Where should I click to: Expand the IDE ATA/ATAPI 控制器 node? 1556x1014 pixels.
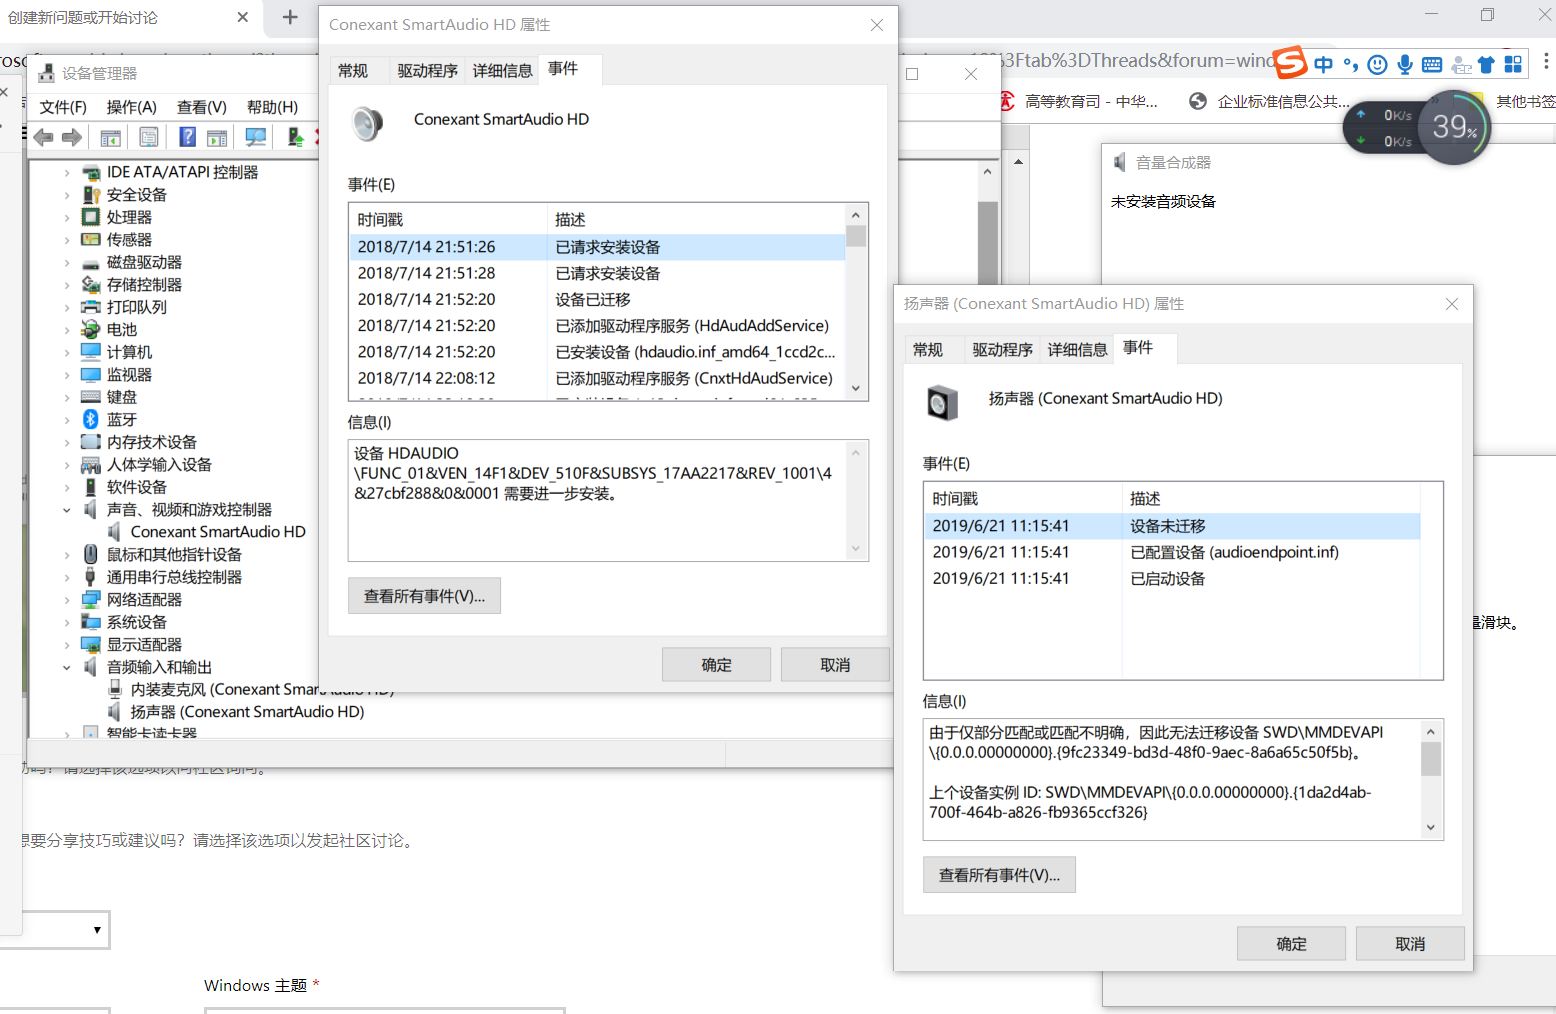coord(67,172)
